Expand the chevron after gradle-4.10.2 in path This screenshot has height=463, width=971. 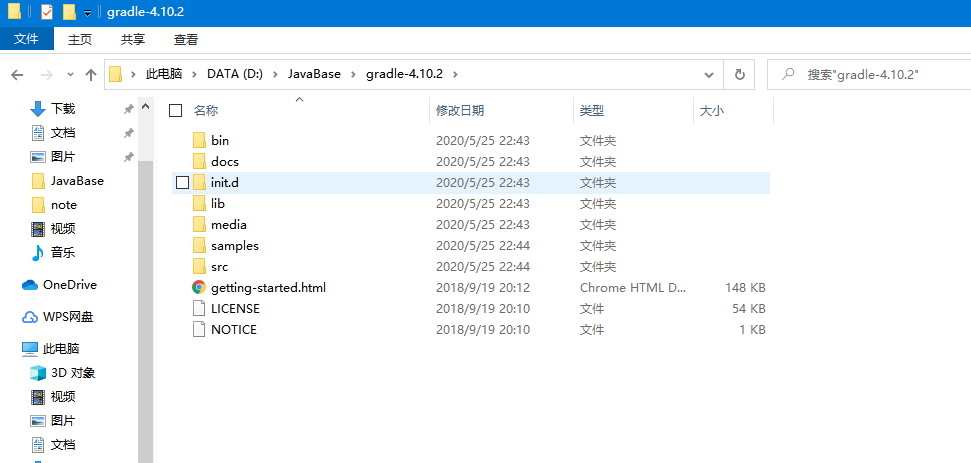coord(455,74)
